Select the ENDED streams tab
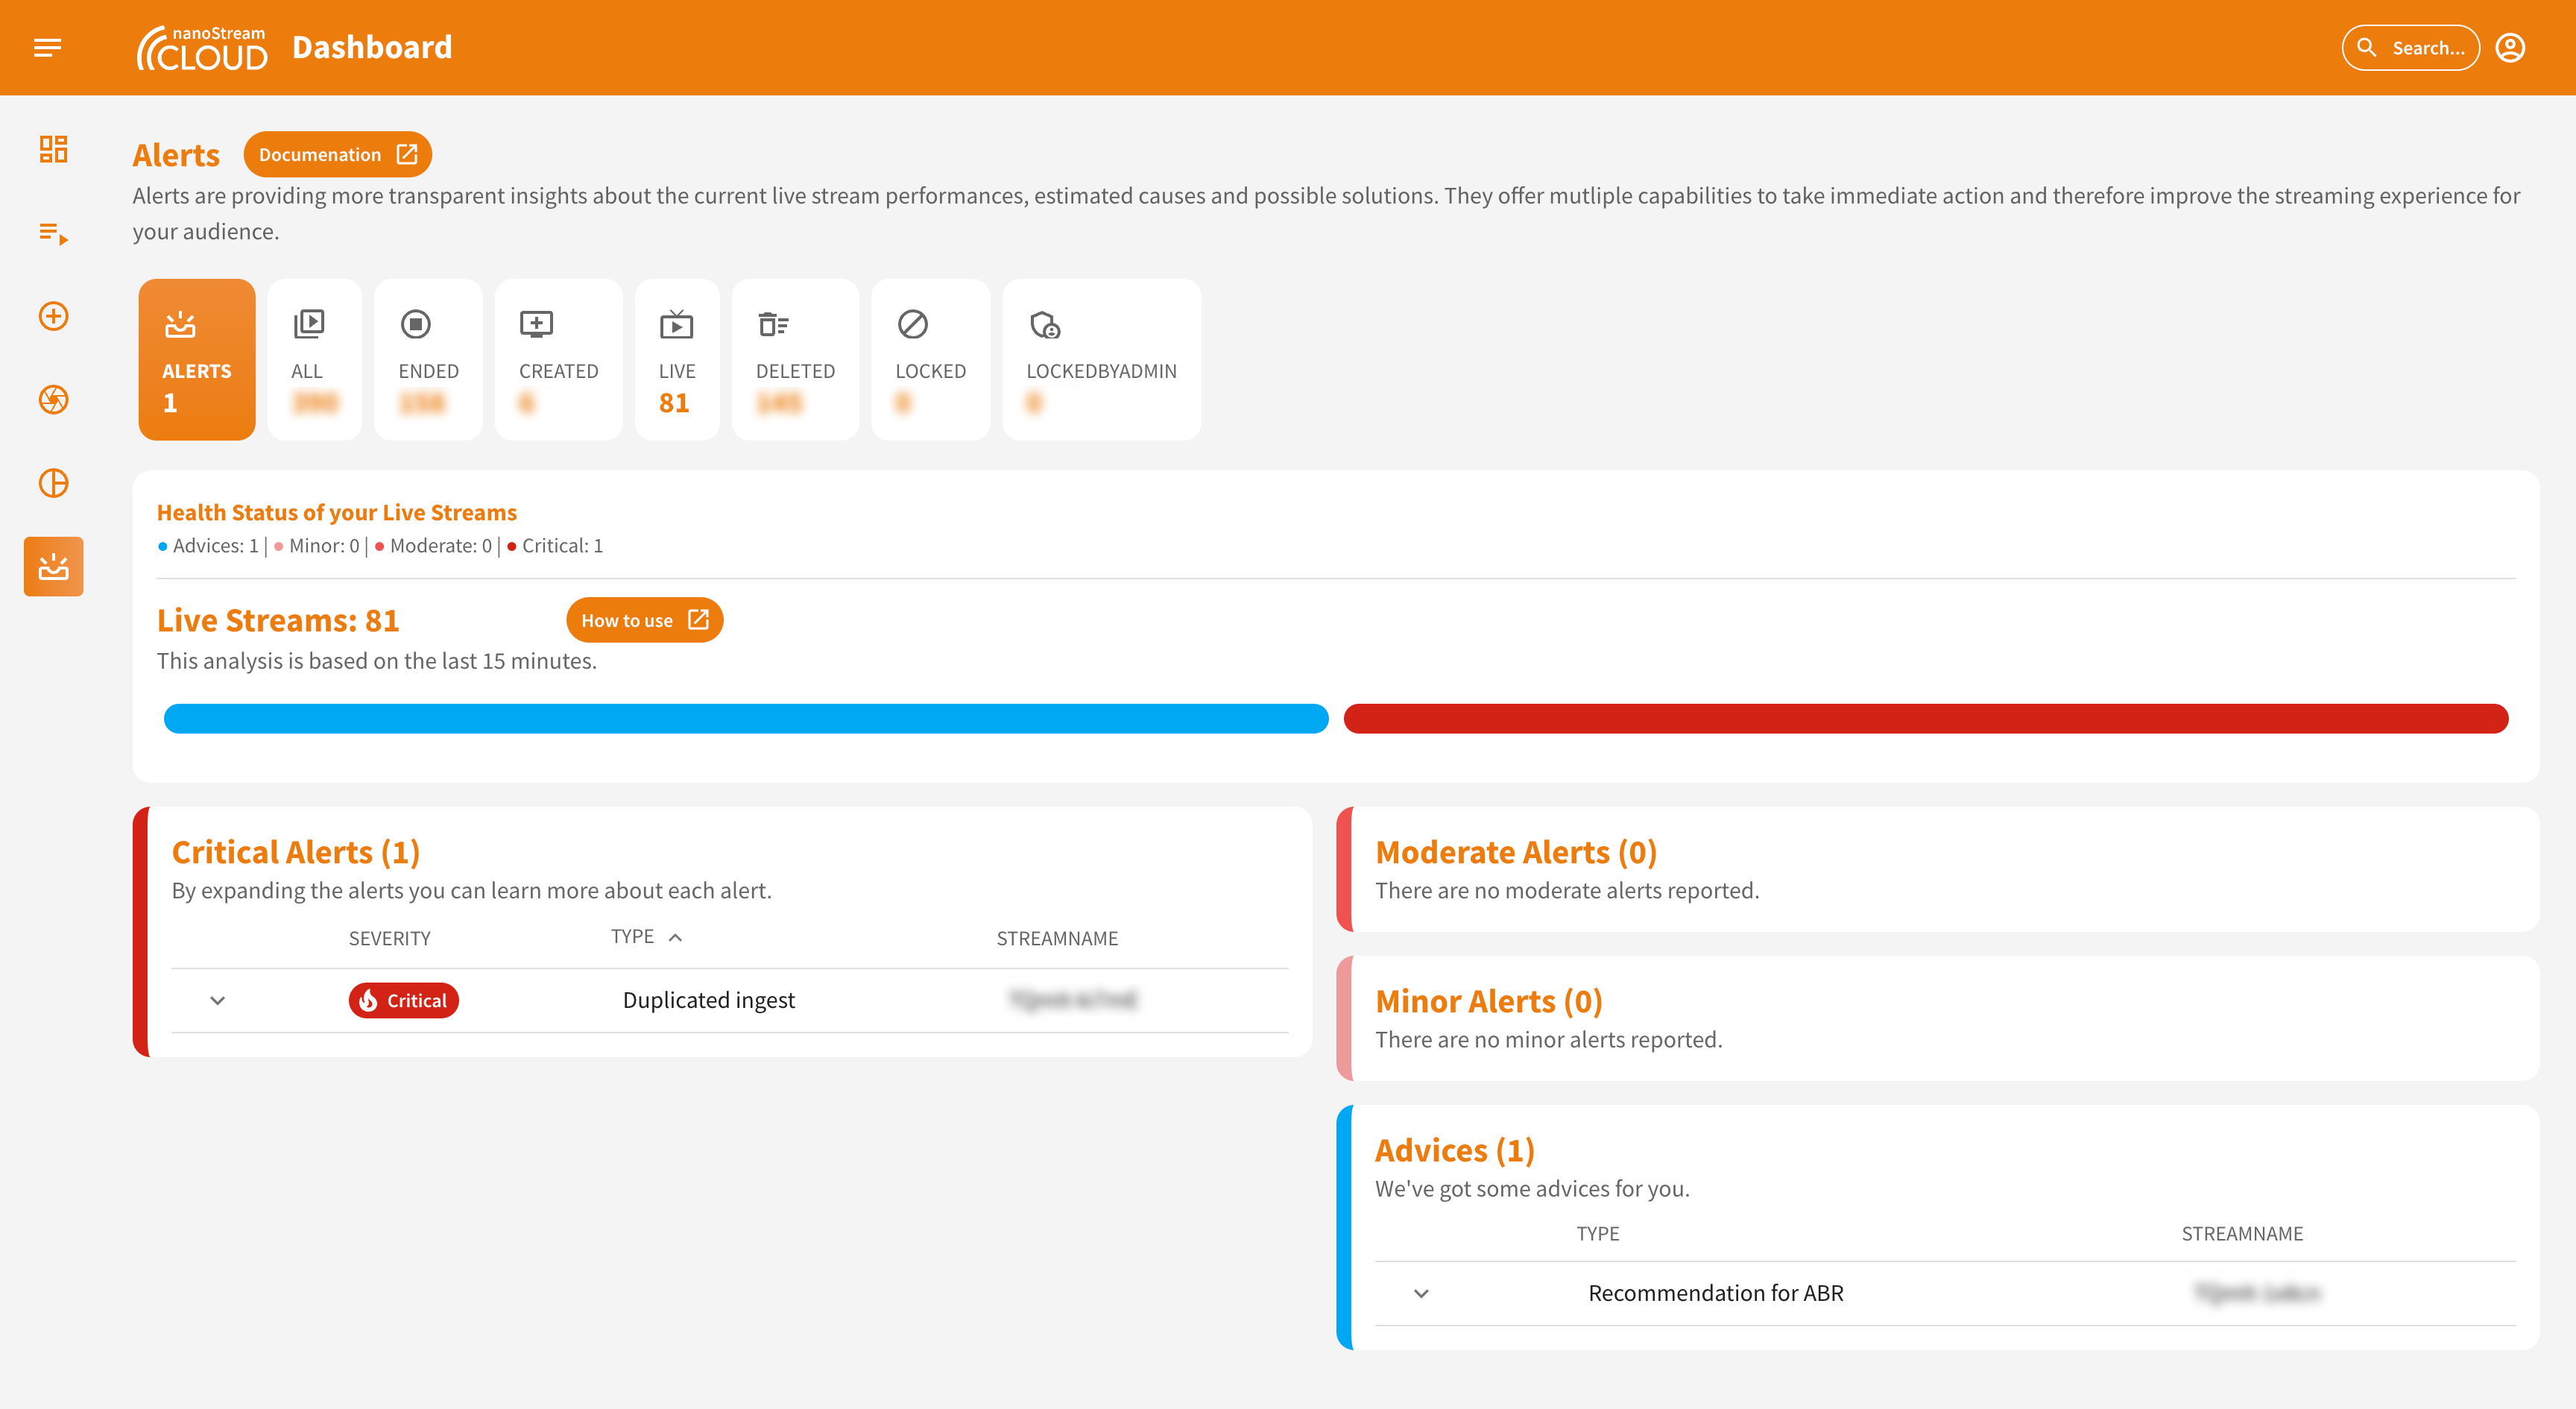Screen dimensions: 2576x1409 tap(428, 359)
